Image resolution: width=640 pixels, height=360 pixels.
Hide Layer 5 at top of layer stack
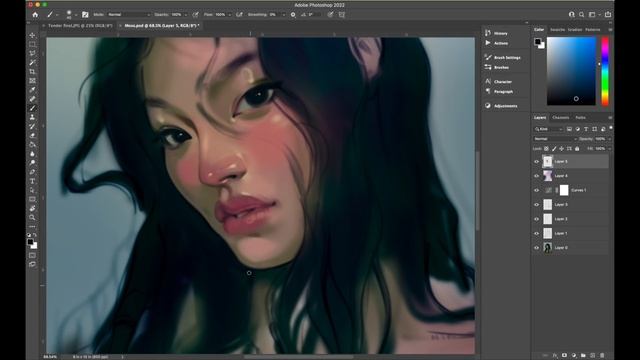537,162
